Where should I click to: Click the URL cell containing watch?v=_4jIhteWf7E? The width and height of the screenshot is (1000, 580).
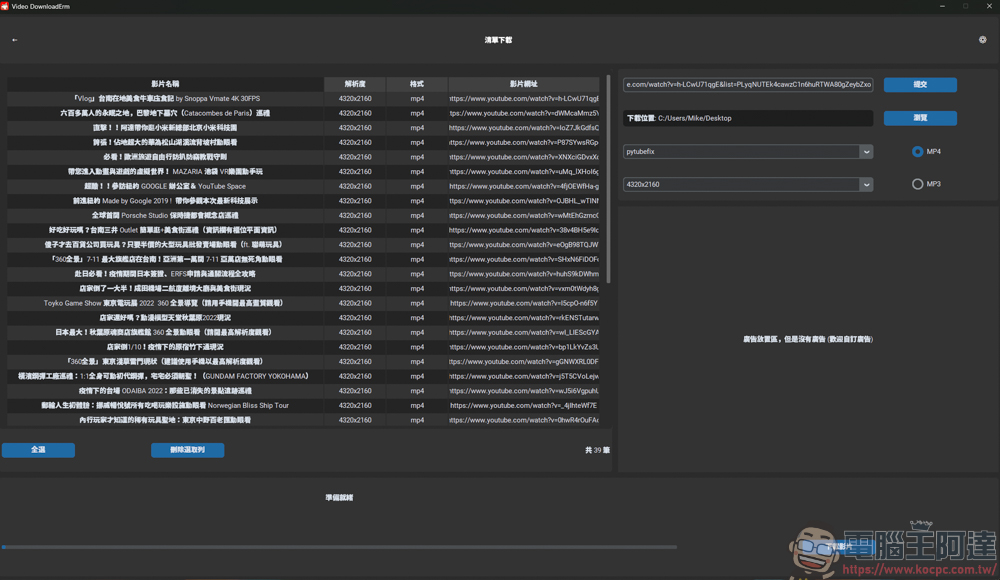[x=524, y=405]
